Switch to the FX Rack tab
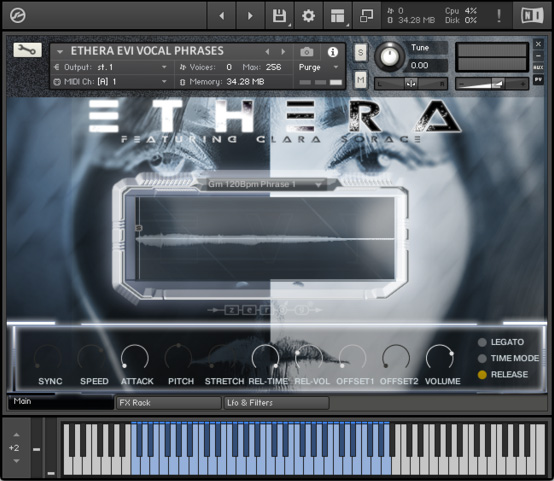 coord(169,403)
